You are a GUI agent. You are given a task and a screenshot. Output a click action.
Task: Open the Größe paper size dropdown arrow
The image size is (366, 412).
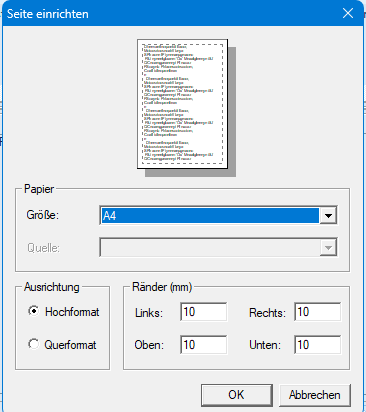[x=328, y=215]
